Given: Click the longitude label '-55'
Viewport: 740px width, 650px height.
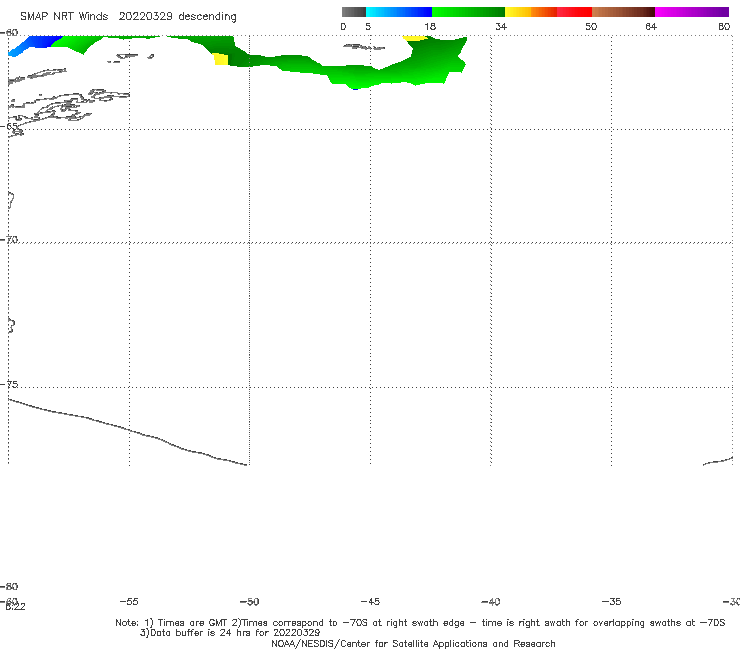Looking at the screenshot, I should click(129, 601).
